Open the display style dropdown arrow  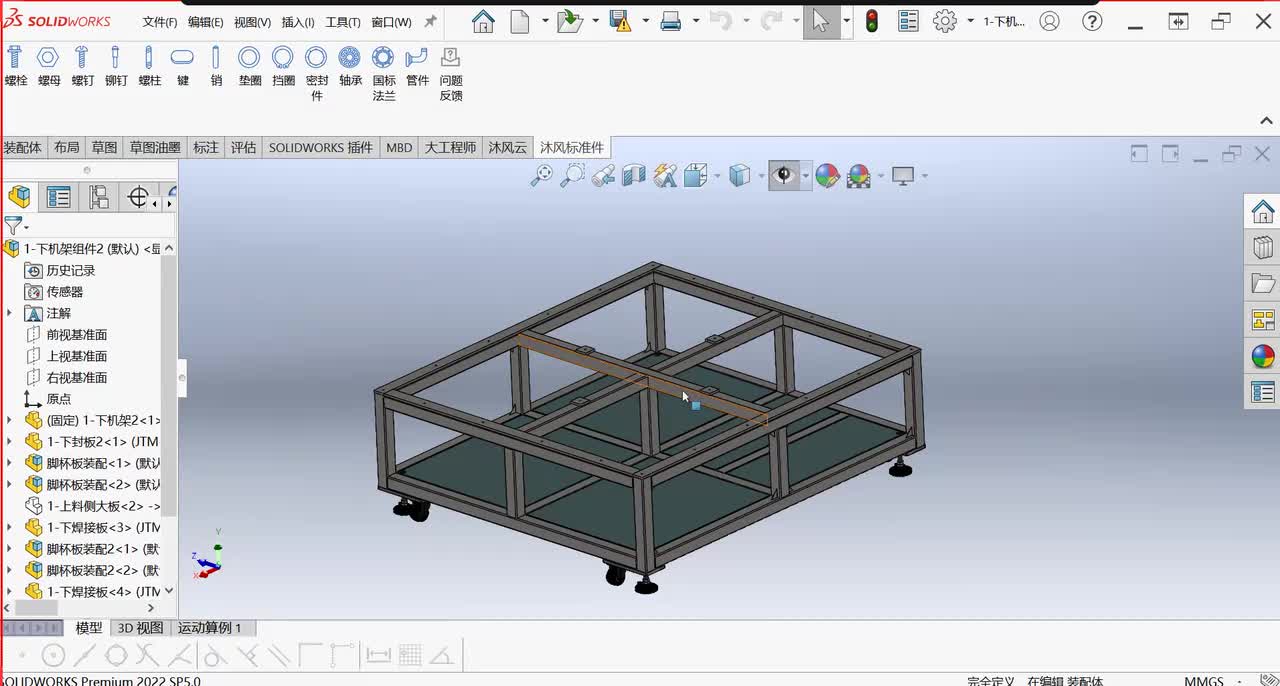point(759,176)
